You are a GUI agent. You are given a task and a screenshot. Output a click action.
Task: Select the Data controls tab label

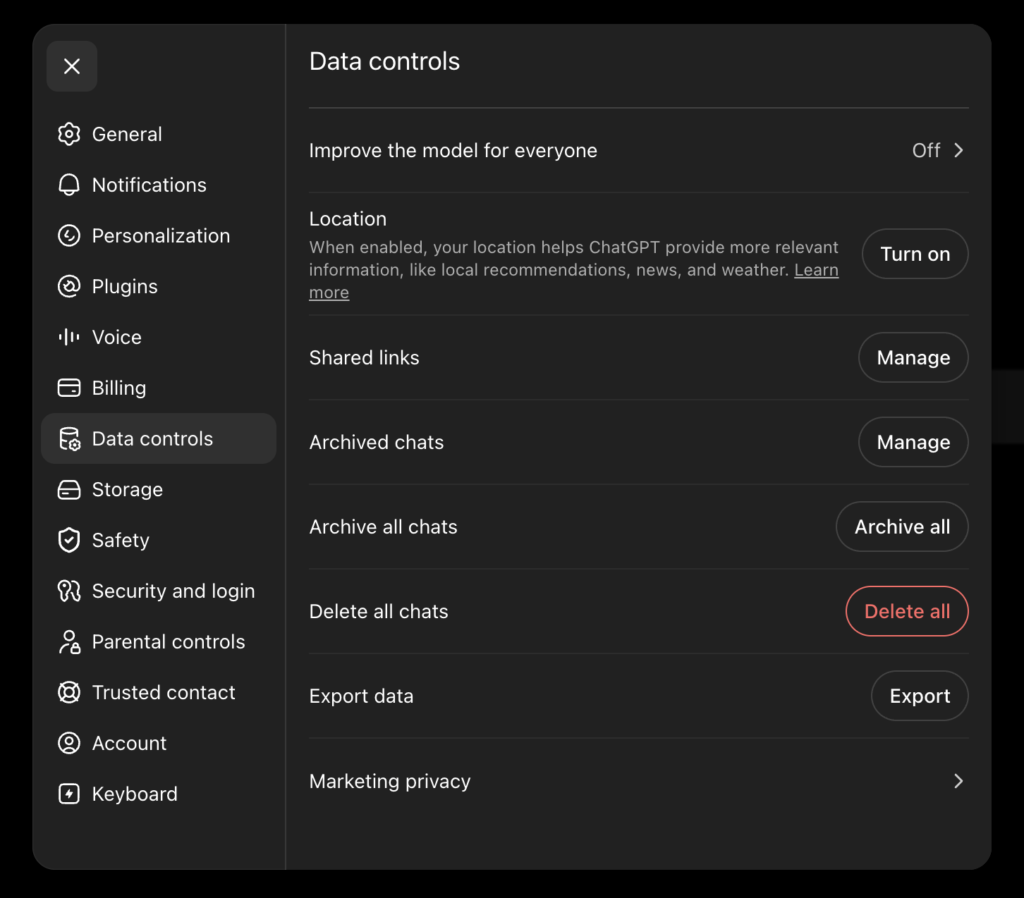(152, 439)
